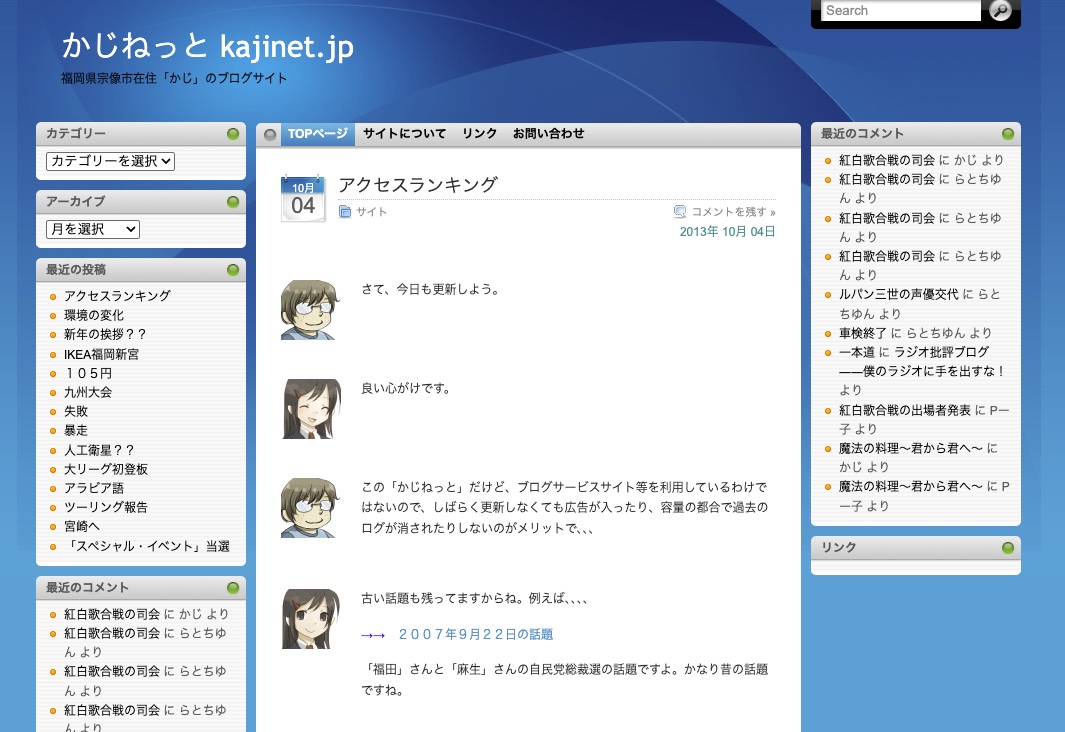
Task: Open the カテゴリーを選択 dropdown
Action: tap(110, 161)
